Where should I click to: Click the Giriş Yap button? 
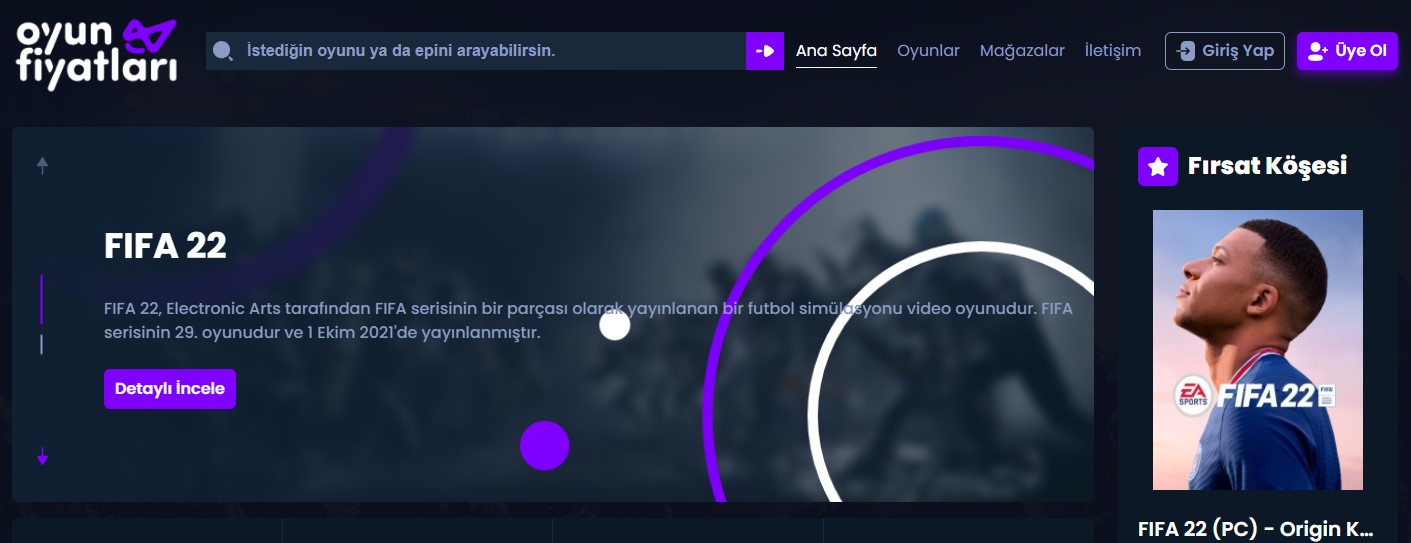tap(1225, 51)
